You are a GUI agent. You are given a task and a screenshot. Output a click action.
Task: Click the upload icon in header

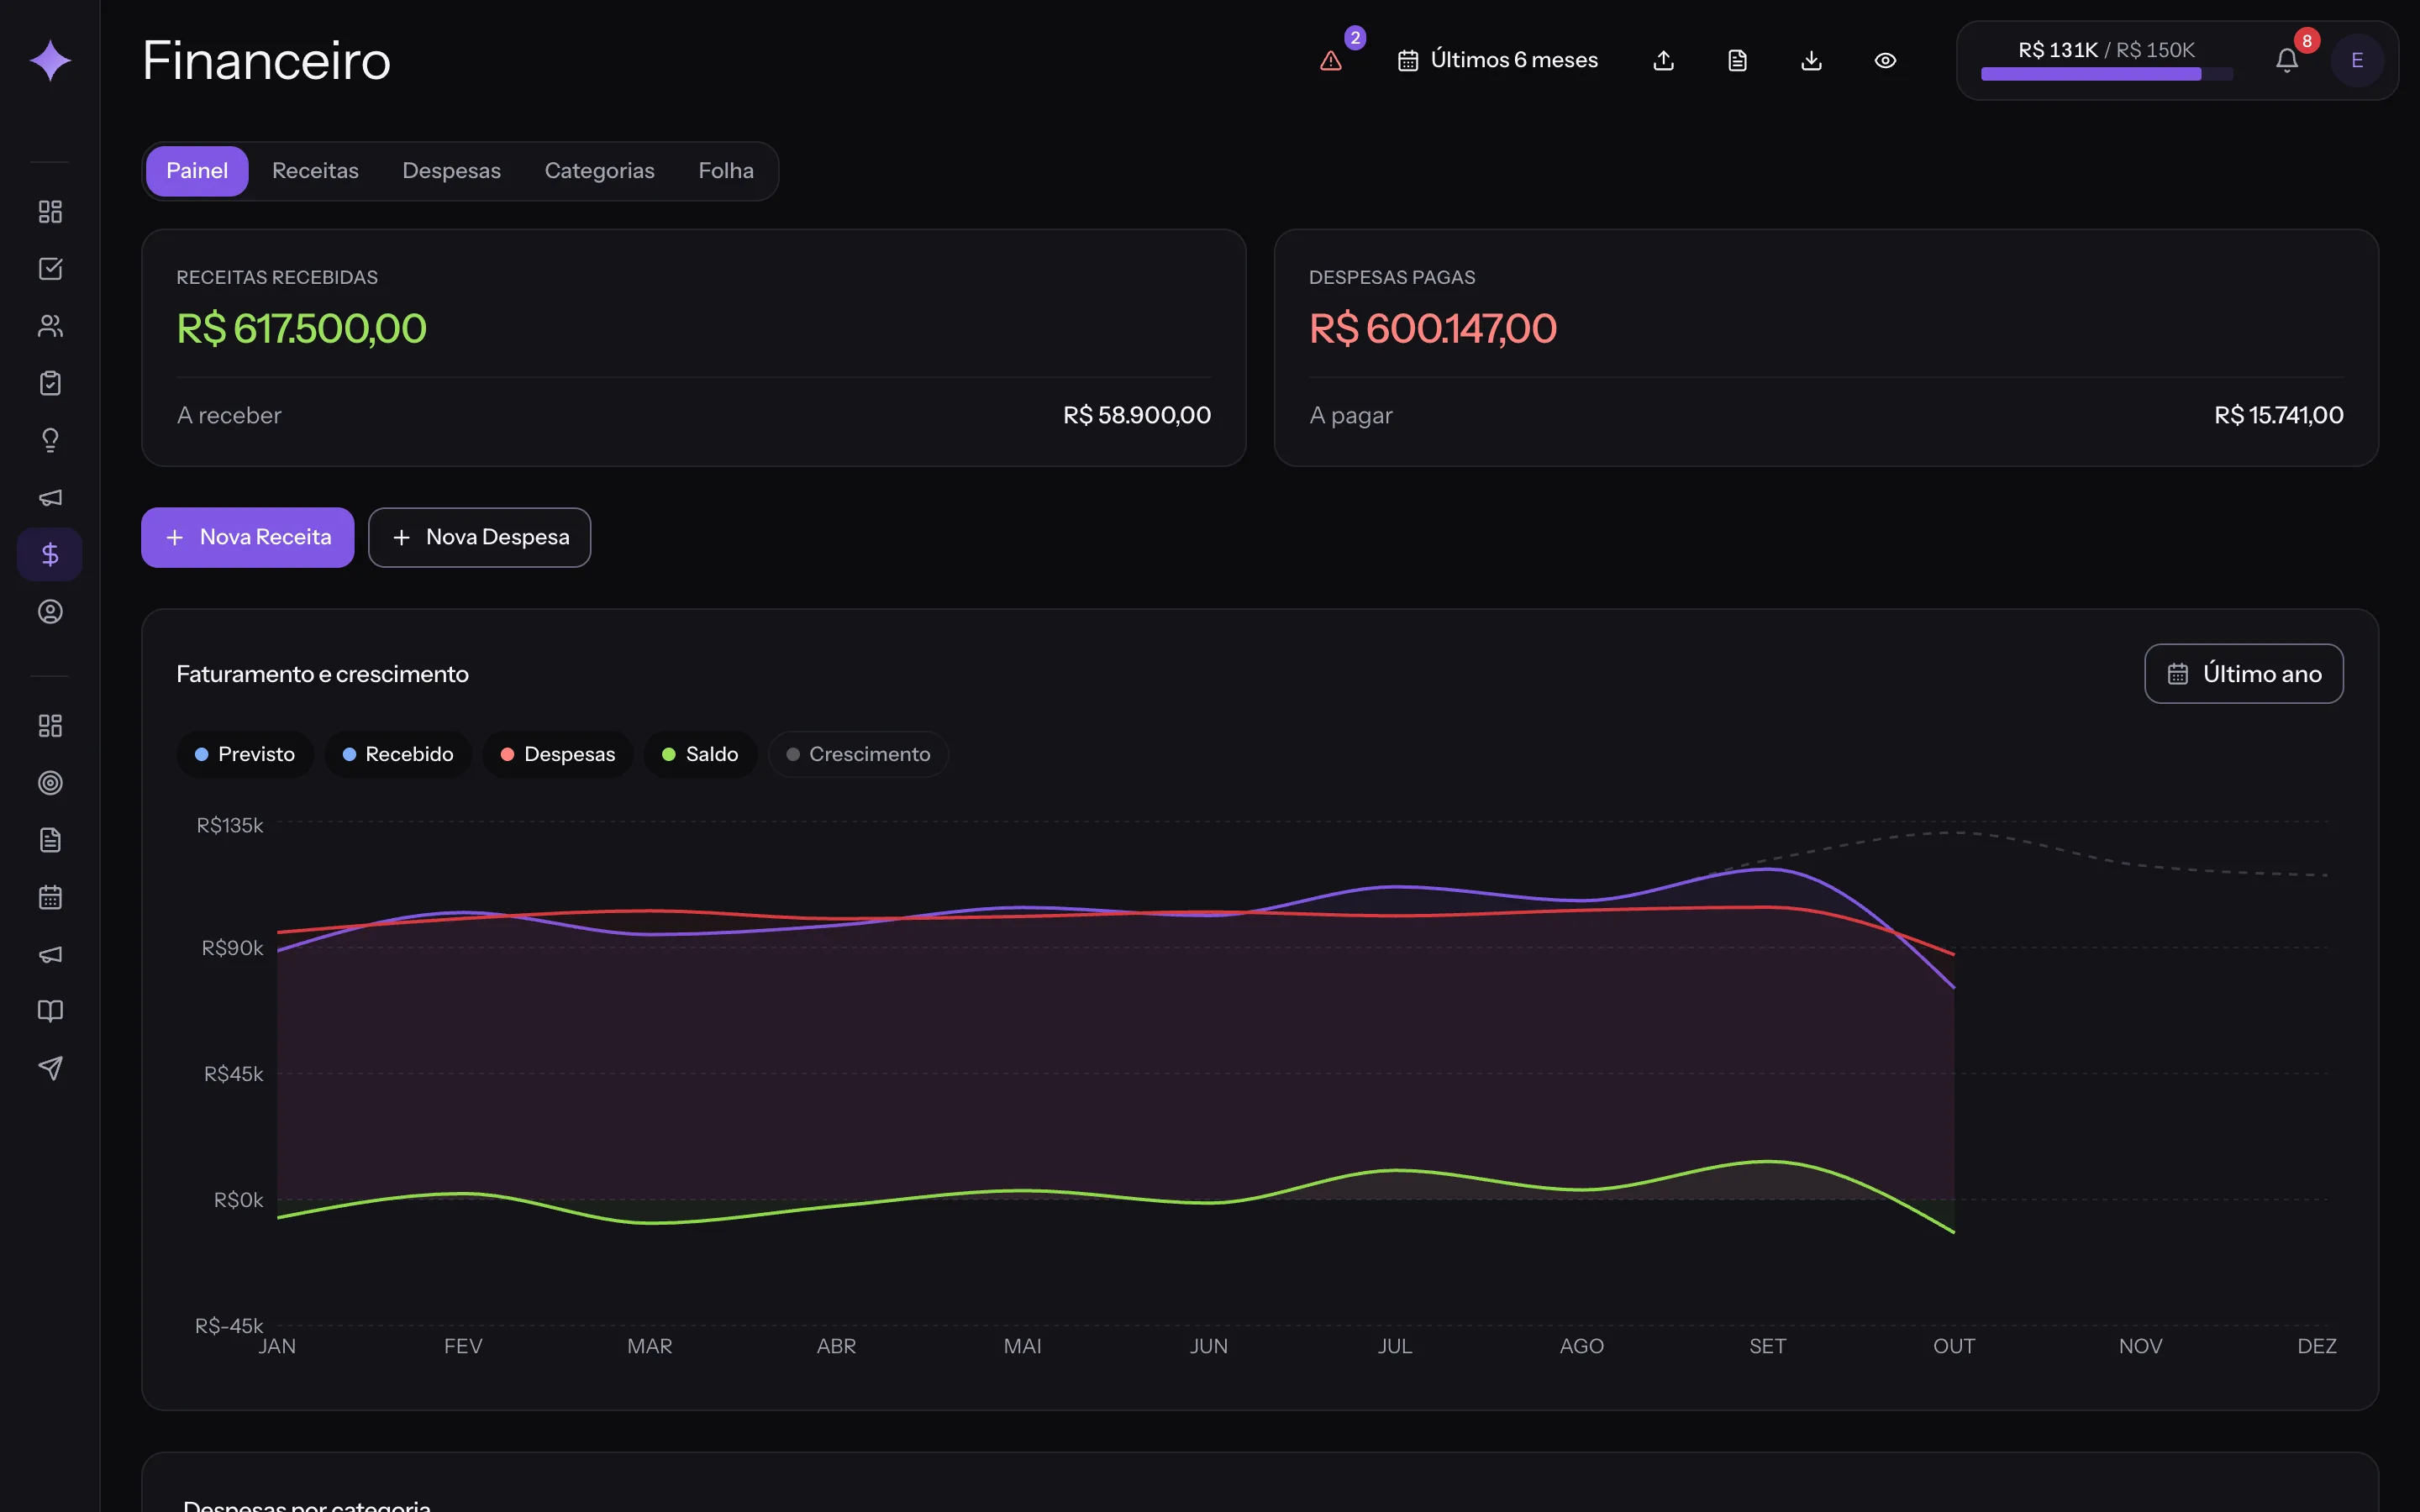[x=1664, y=61]
